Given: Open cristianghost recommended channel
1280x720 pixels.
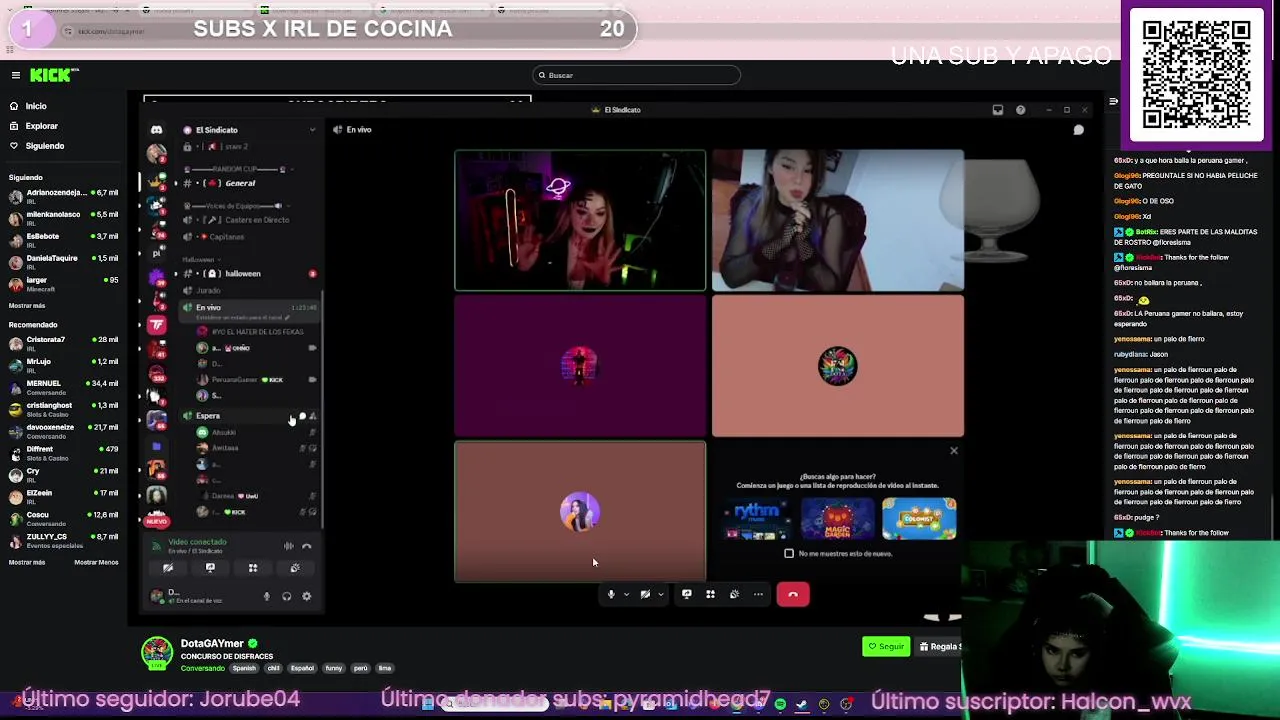Looking at the screenshot, I should click(x=64, y=408).
